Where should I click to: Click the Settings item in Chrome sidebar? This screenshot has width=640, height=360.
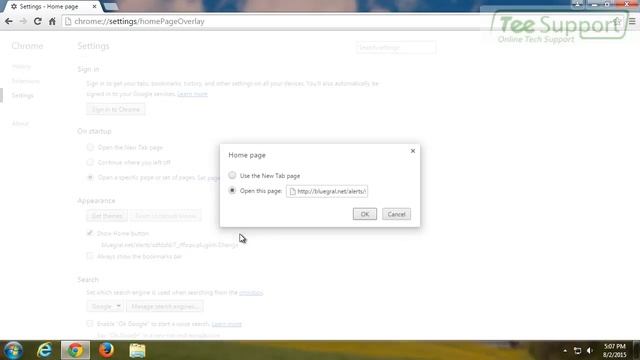(22, 96)
